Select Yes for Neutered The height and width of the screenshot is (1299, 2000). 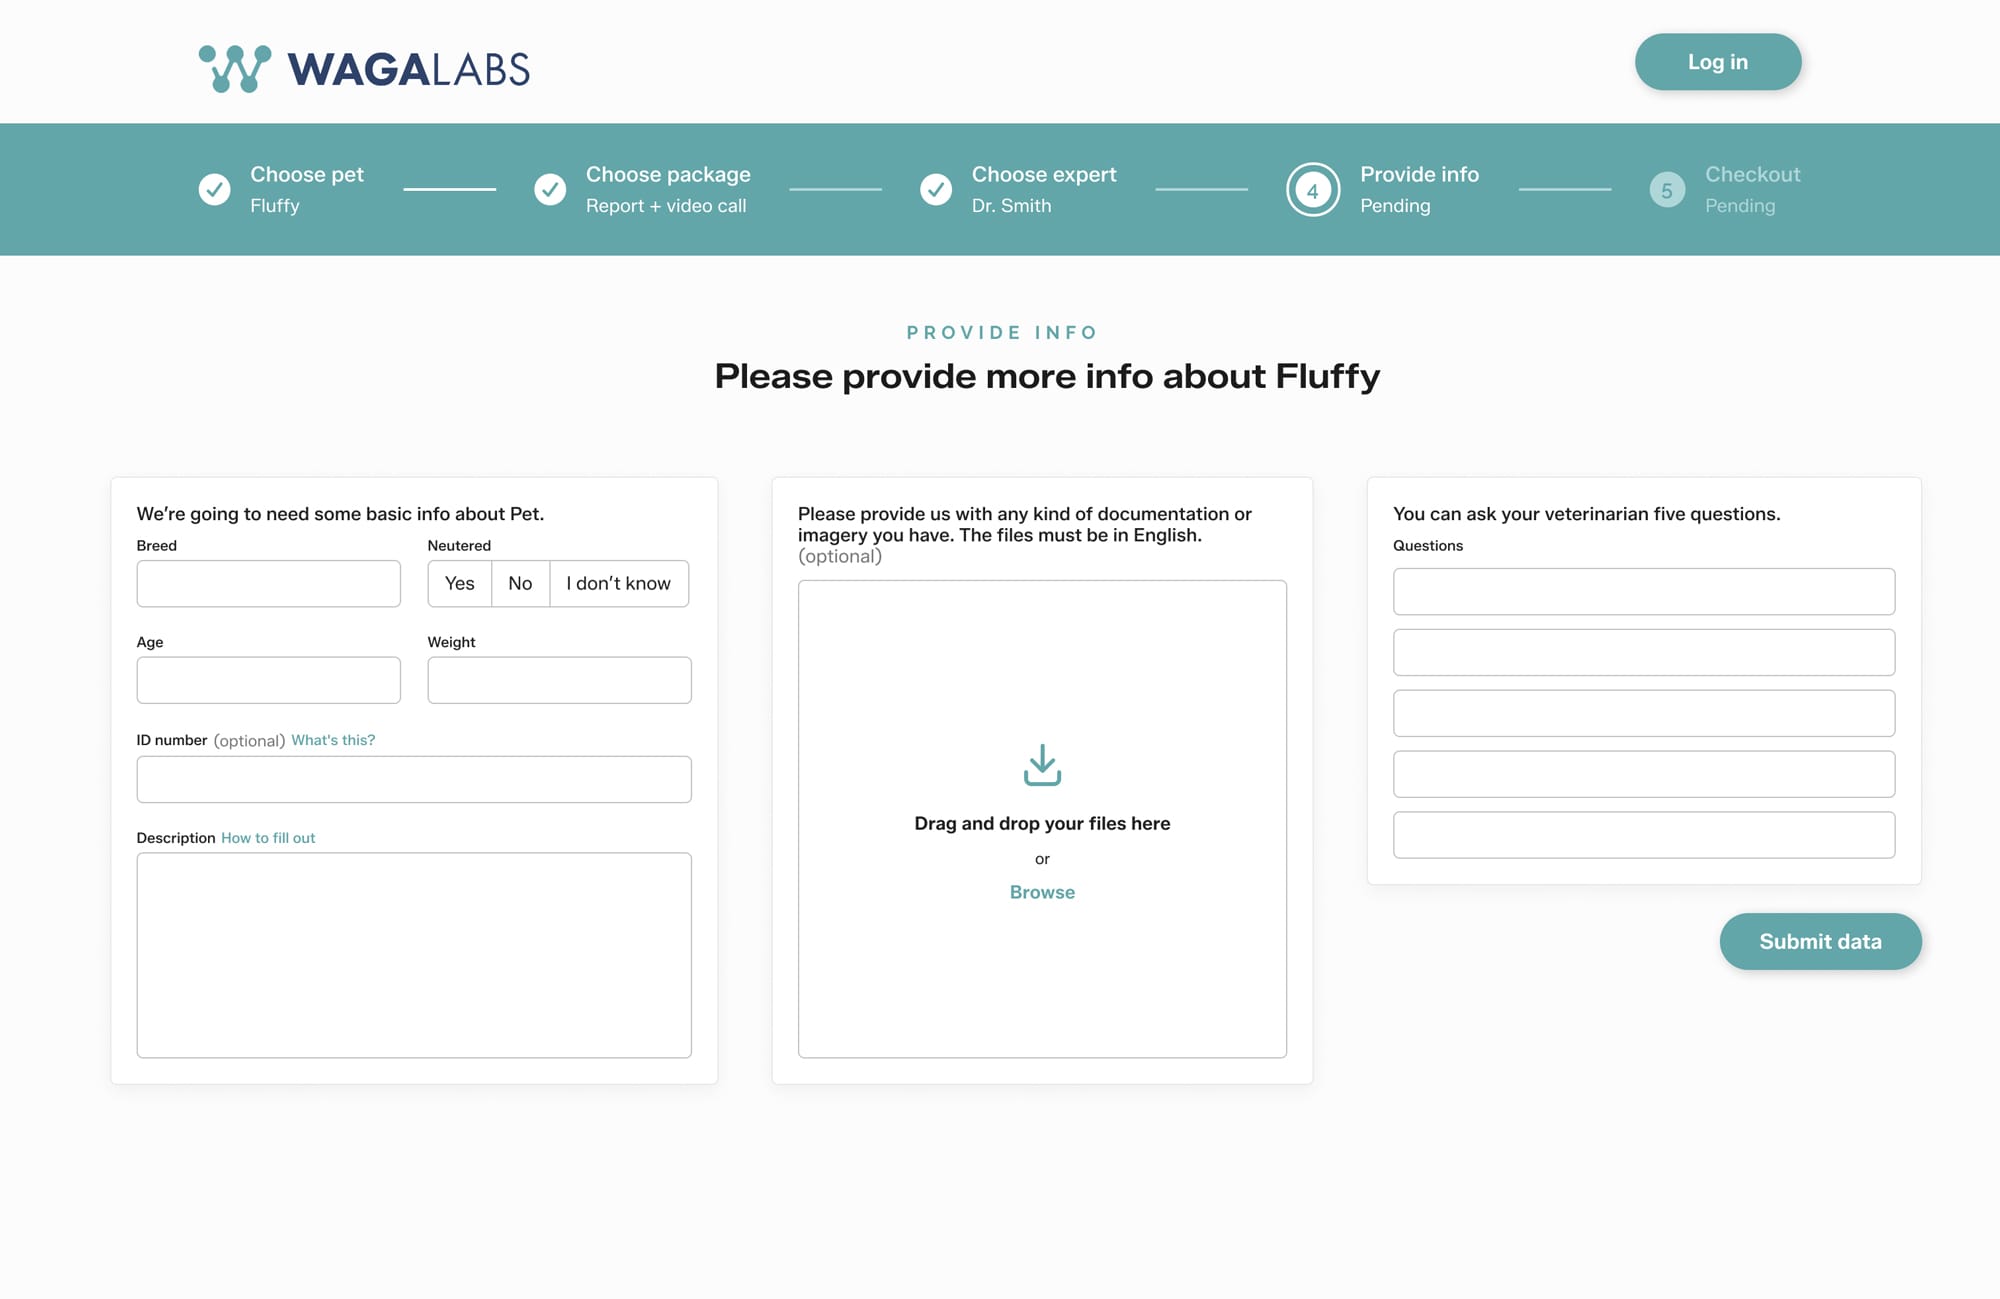(460, 584)
